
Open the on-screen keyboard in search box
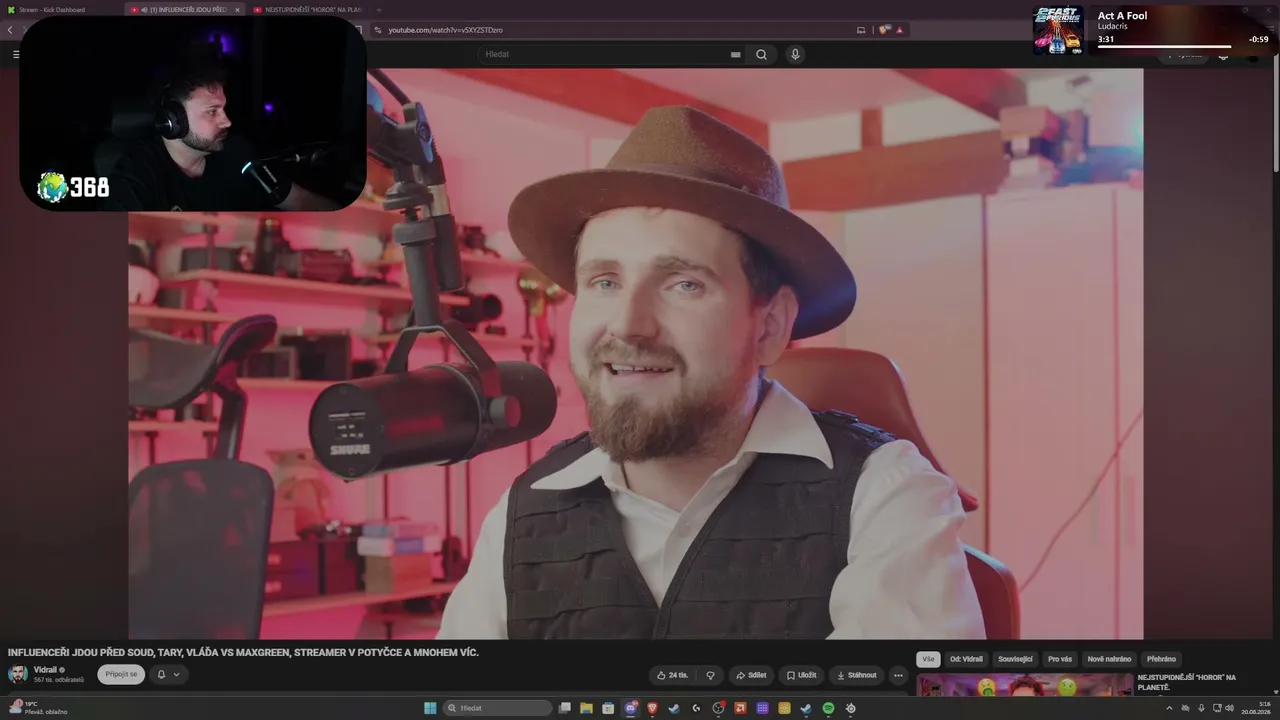(736, 54)
